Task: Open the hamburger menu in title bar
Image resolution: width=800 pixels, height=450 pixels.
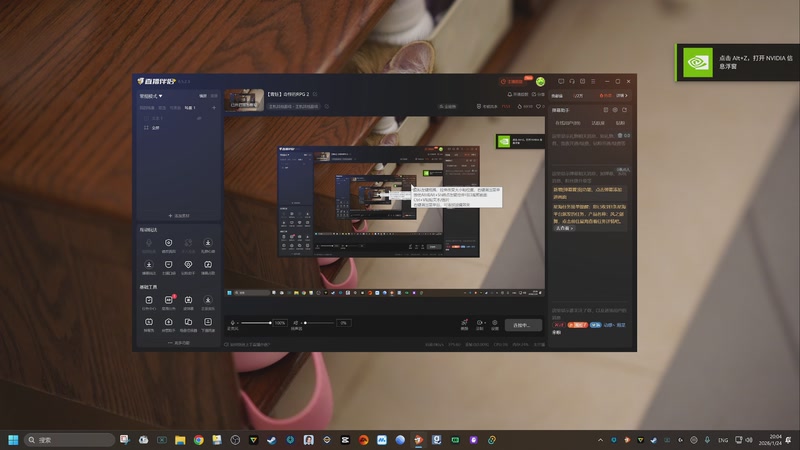Action: tap(593, 82)
